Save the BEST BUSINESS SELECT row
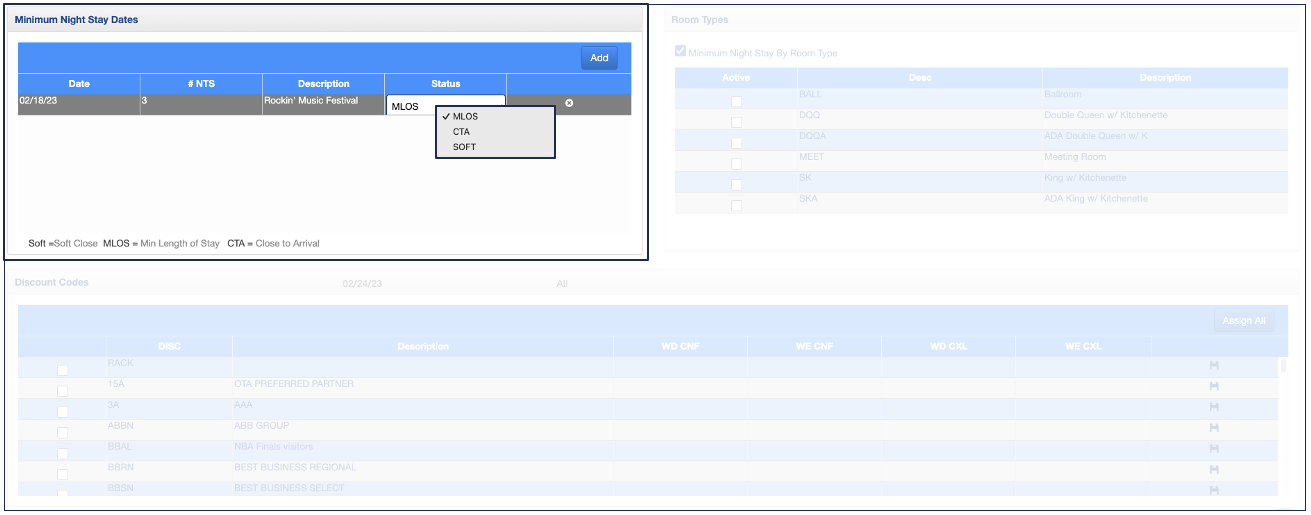Screen dimensions: 1311x515 [1214, 490]
